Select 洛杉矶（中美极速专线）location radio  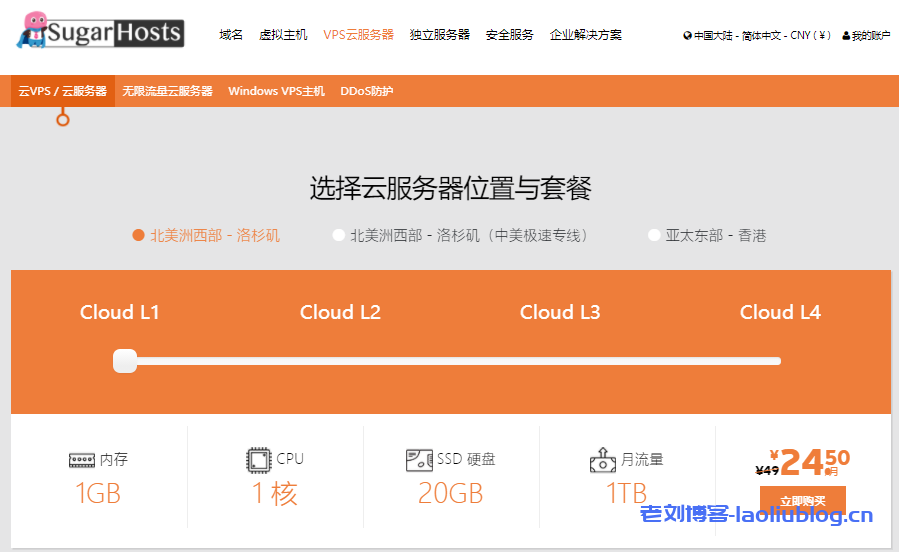point(339,236)
